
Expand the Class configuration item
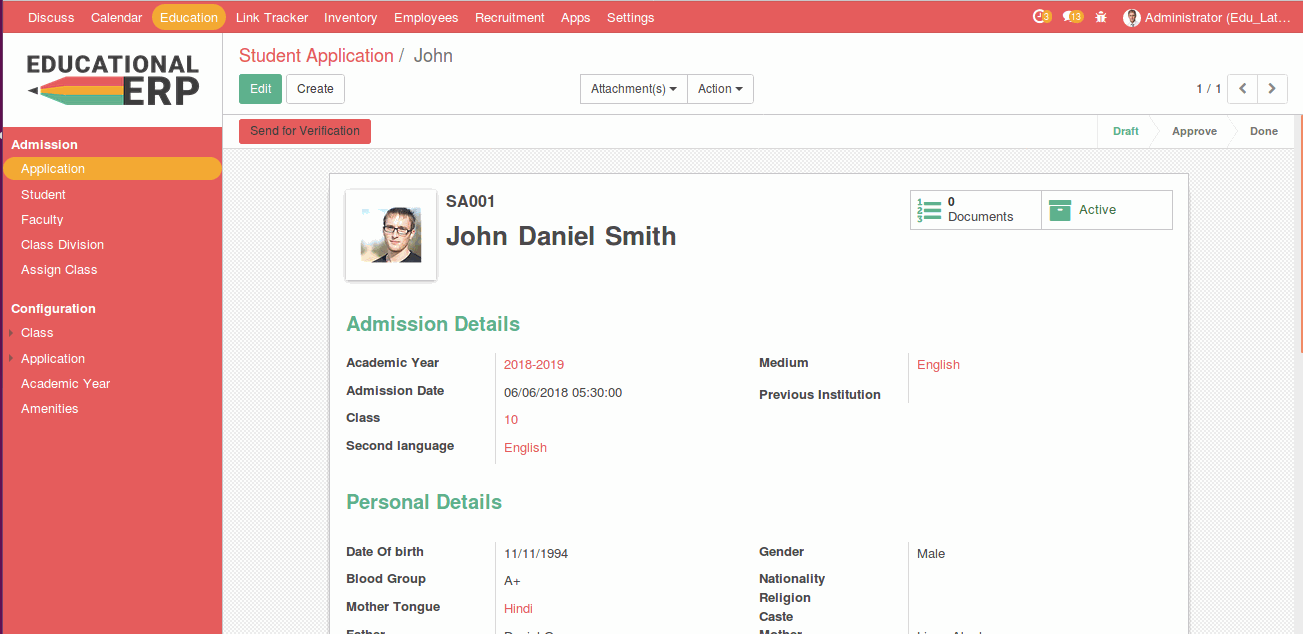coord(37,333)
